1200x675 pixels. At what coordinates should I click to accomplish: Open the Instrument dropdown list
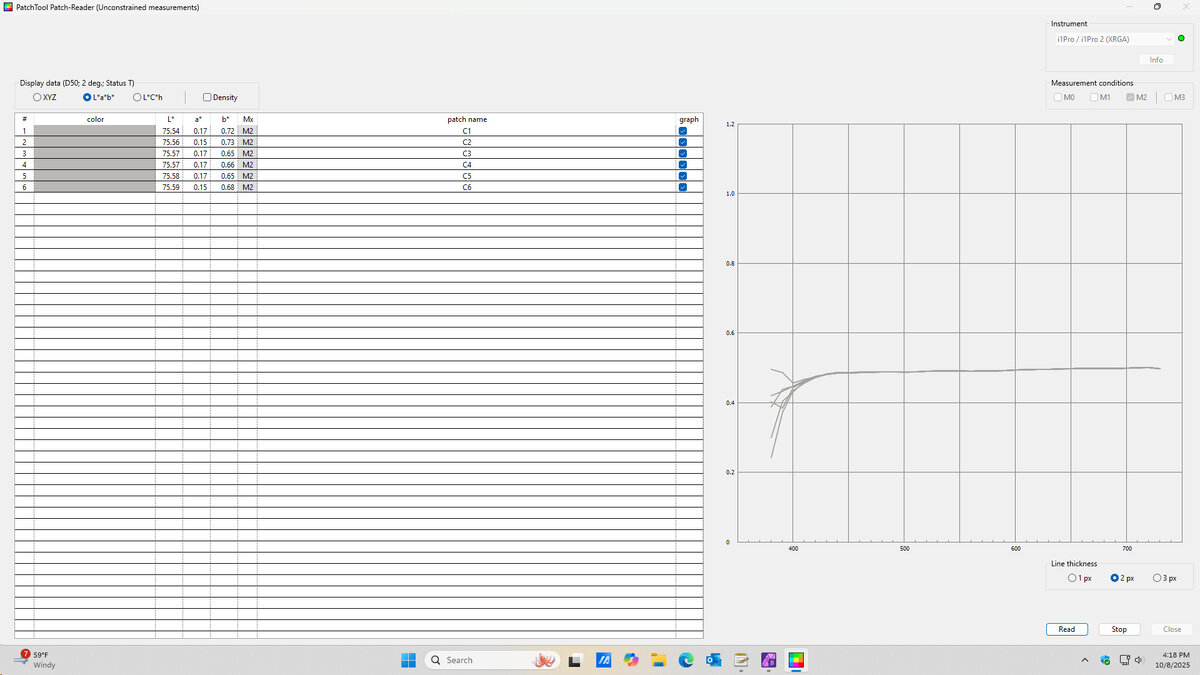pos(1114,39)
